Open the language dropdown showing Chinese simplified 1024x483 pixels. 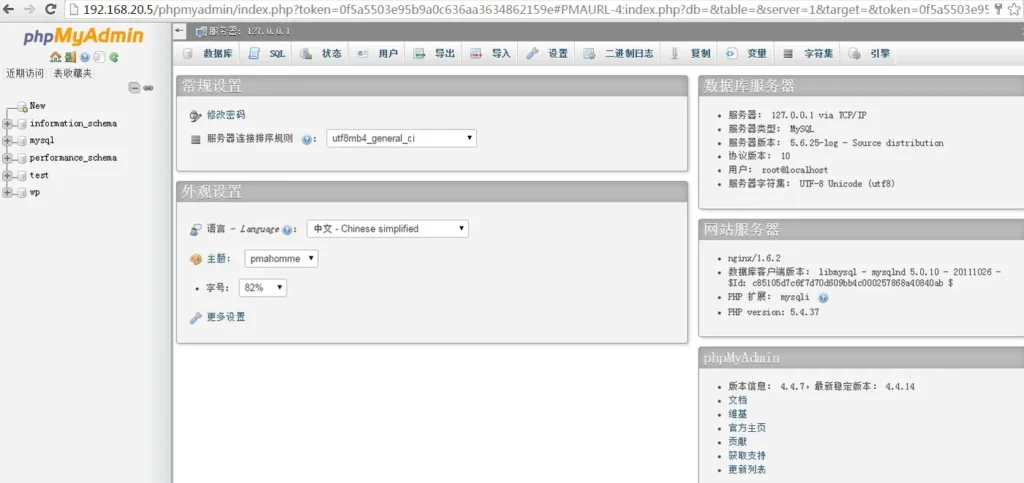click(x=387, y=229)
